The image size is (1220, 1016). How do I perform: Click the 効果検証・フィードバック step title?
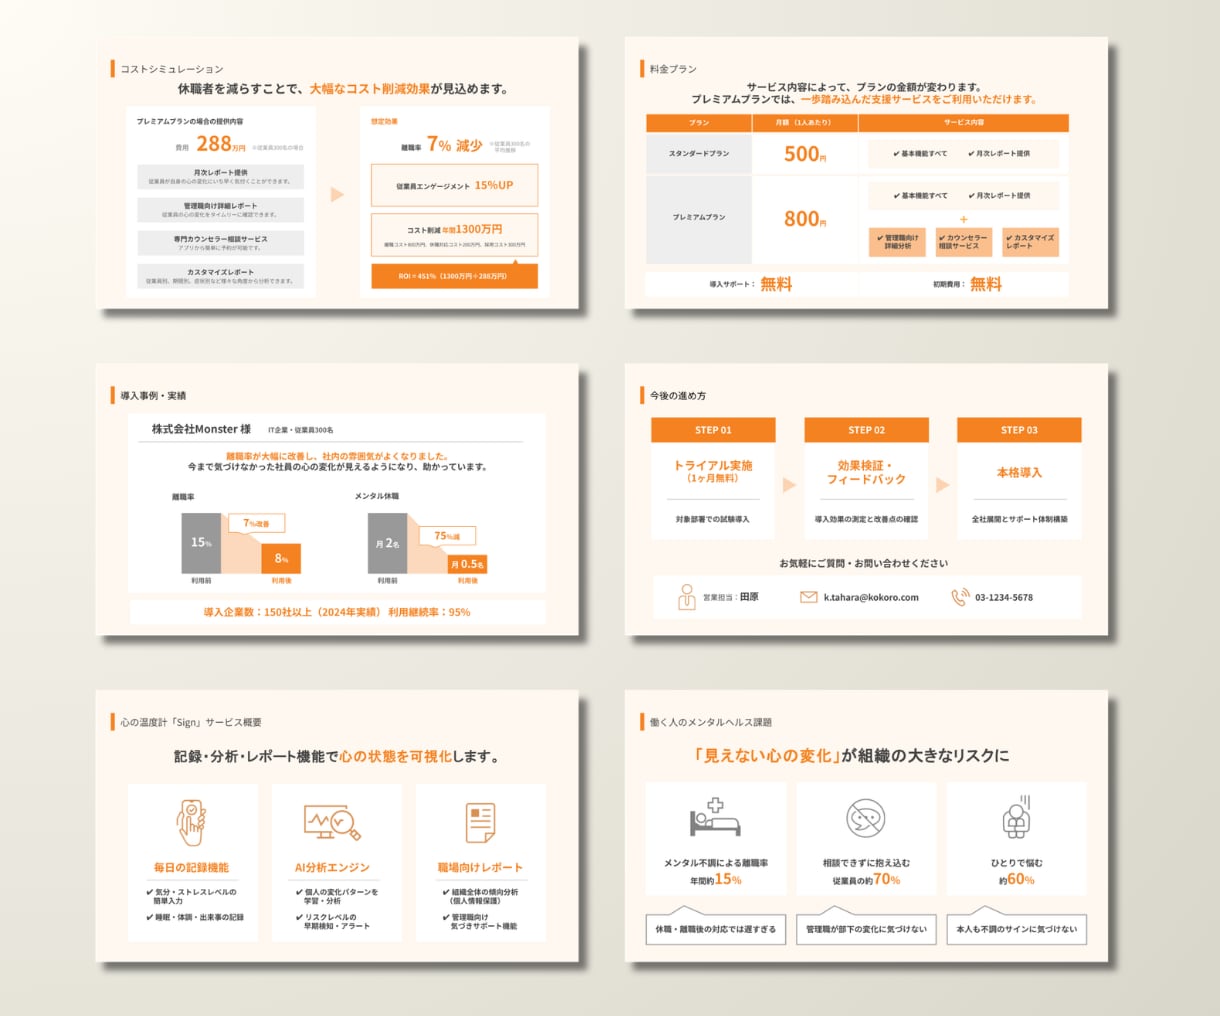pos(866,472)
